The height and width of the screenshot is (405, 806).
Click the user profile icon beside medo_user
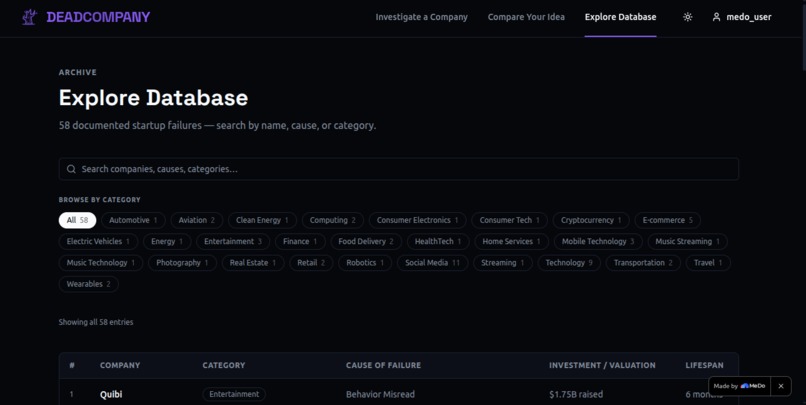coord(716,17)
